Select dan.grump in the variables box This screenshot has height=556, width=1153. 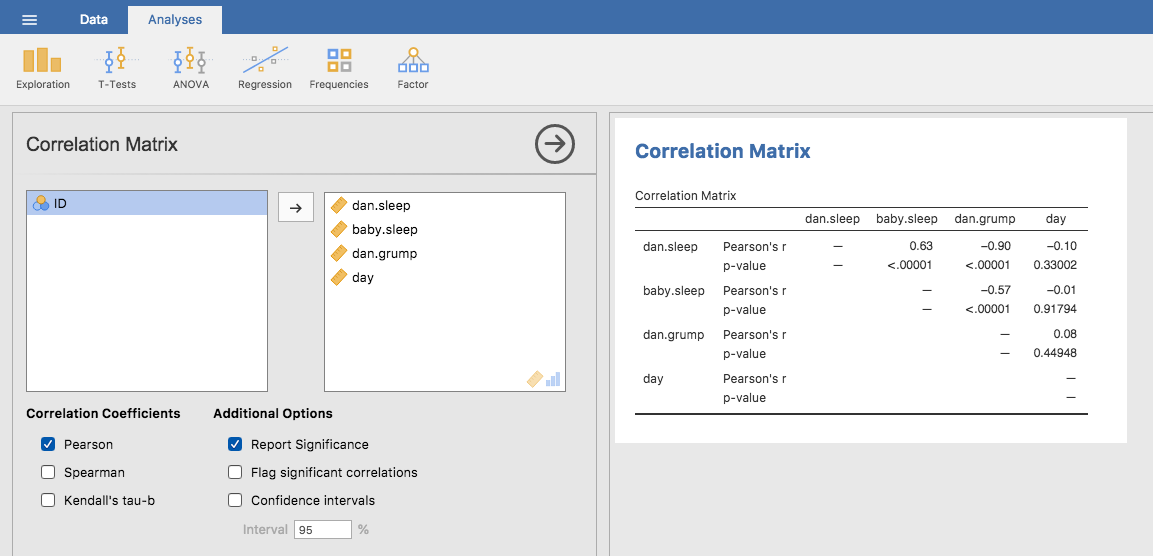coord(384,253)
